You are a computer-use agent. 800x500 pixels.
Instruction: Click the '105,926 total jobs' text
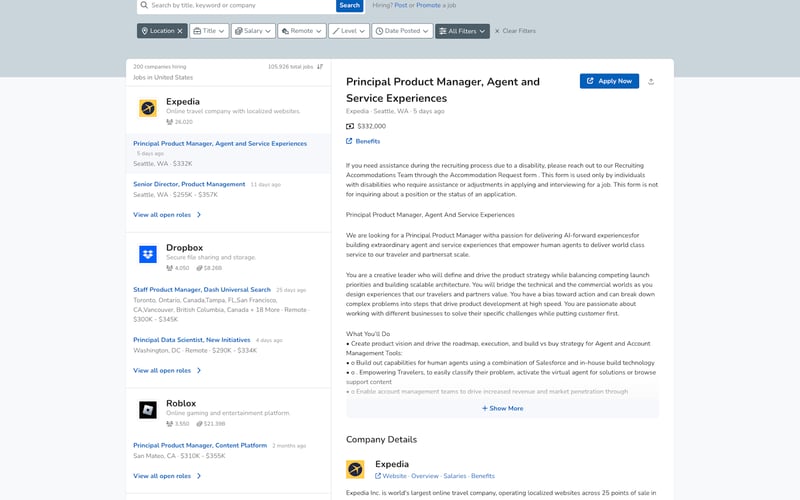pyautogui.click(x=290, y=67)
